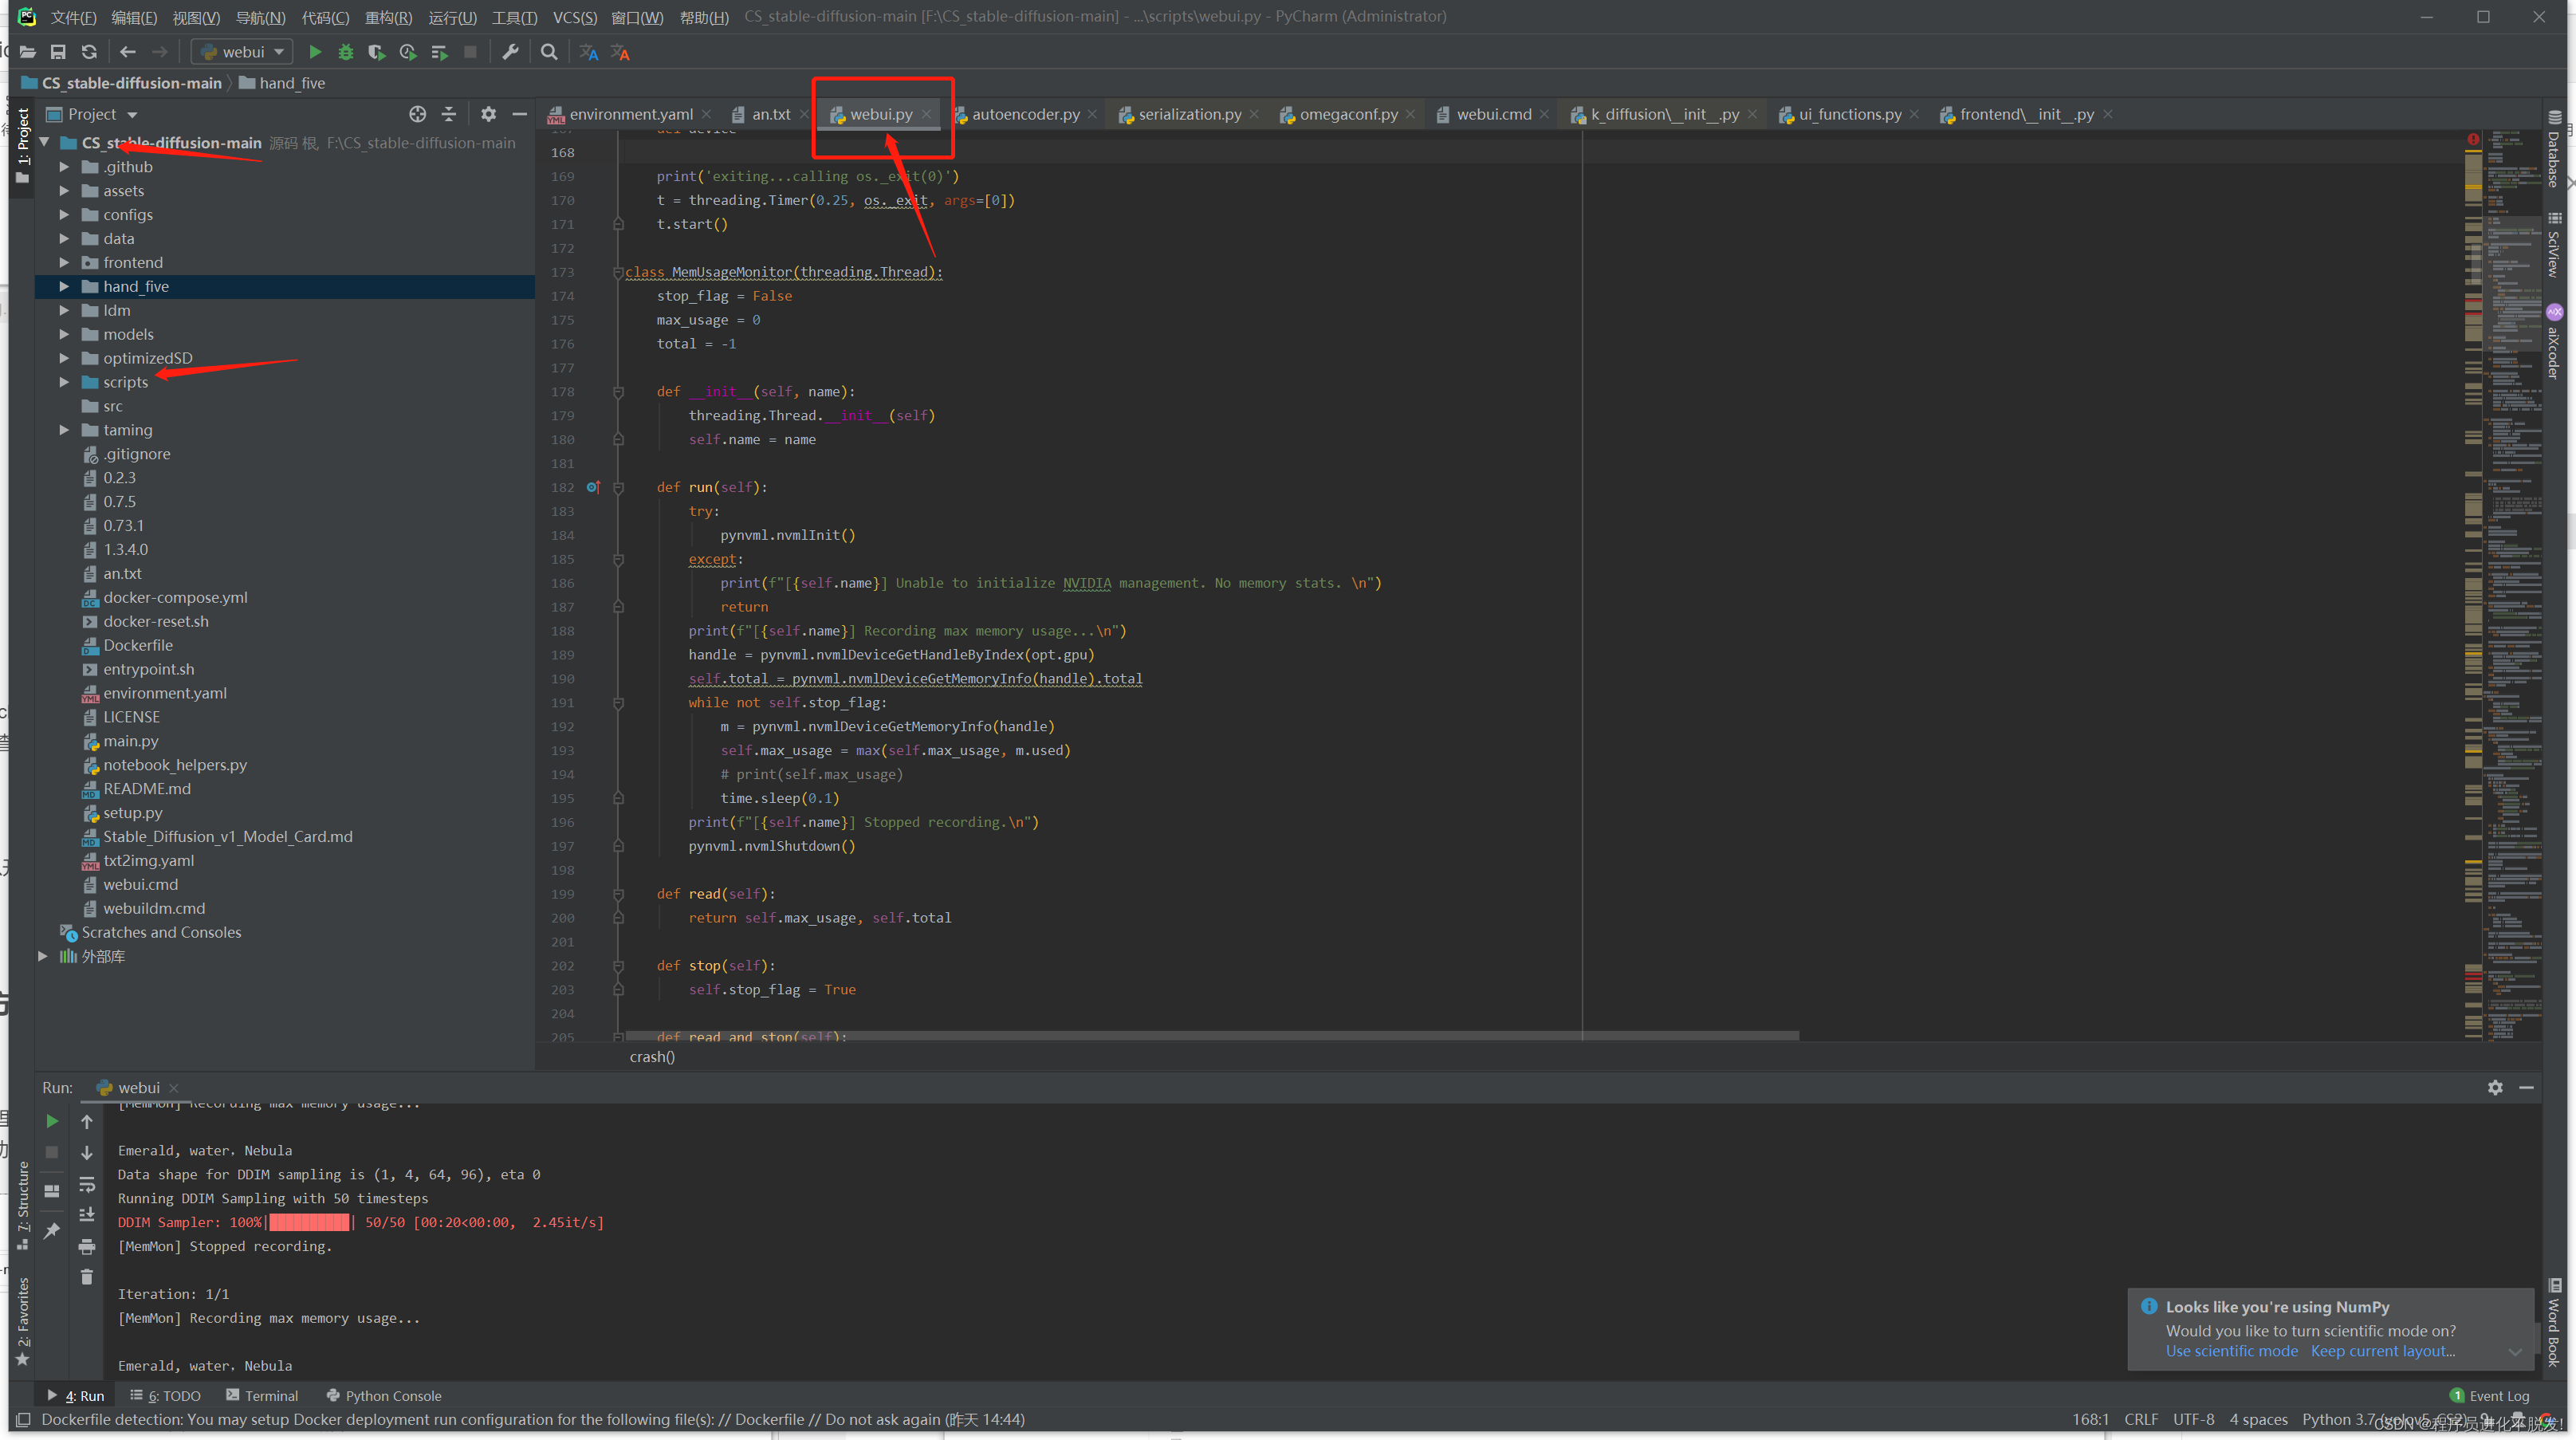
Task: Rerun webui from the Run panel play icon
Action: [x=51, y=1121]
